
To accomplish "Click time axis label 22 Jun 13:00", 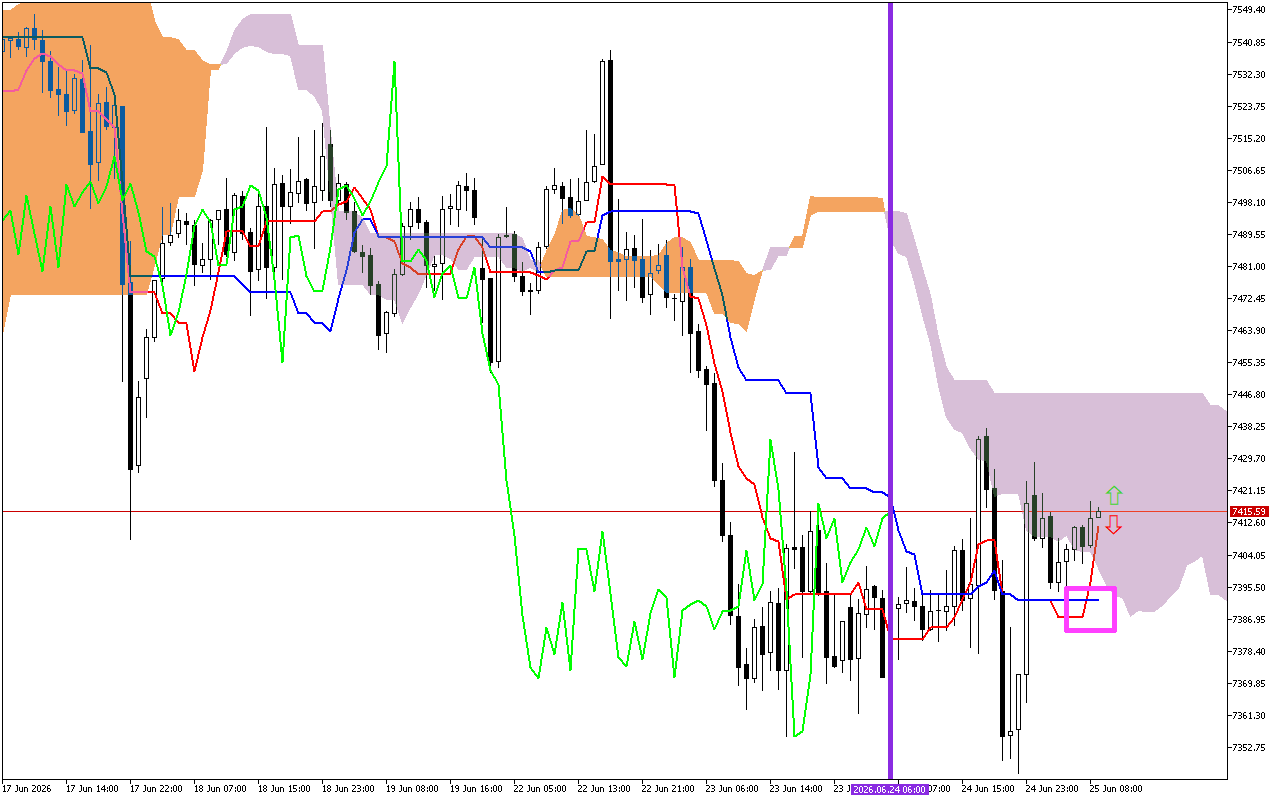I will click(x=605, y=789).
